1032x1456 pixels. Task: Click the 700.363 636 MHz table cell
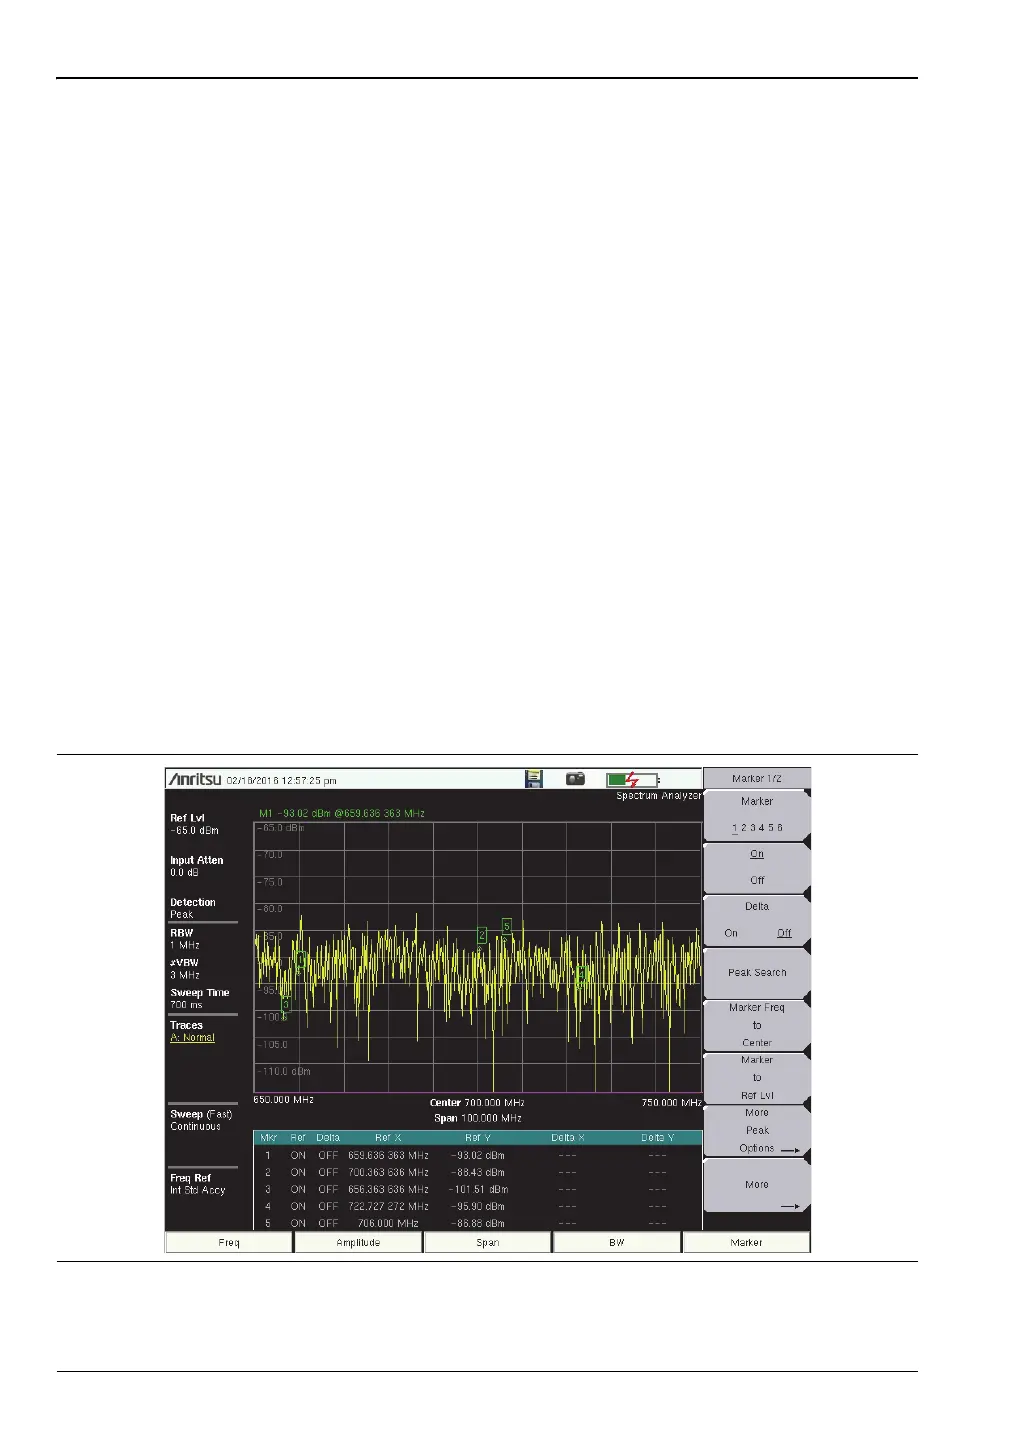tap(388, 1172)
